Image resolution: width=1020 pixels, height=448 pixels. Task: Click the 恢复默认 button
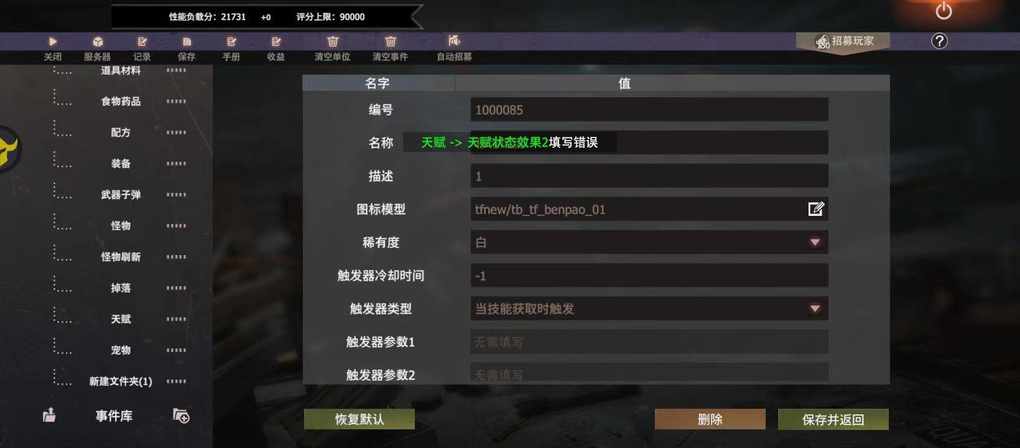[x=359, y=419]
